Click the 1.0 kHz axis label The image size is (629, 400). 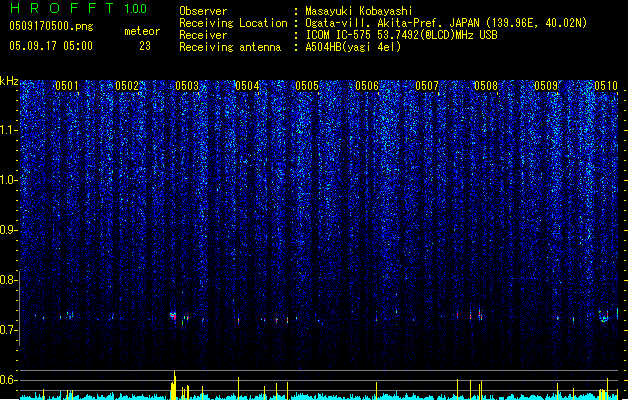[8, 180]
